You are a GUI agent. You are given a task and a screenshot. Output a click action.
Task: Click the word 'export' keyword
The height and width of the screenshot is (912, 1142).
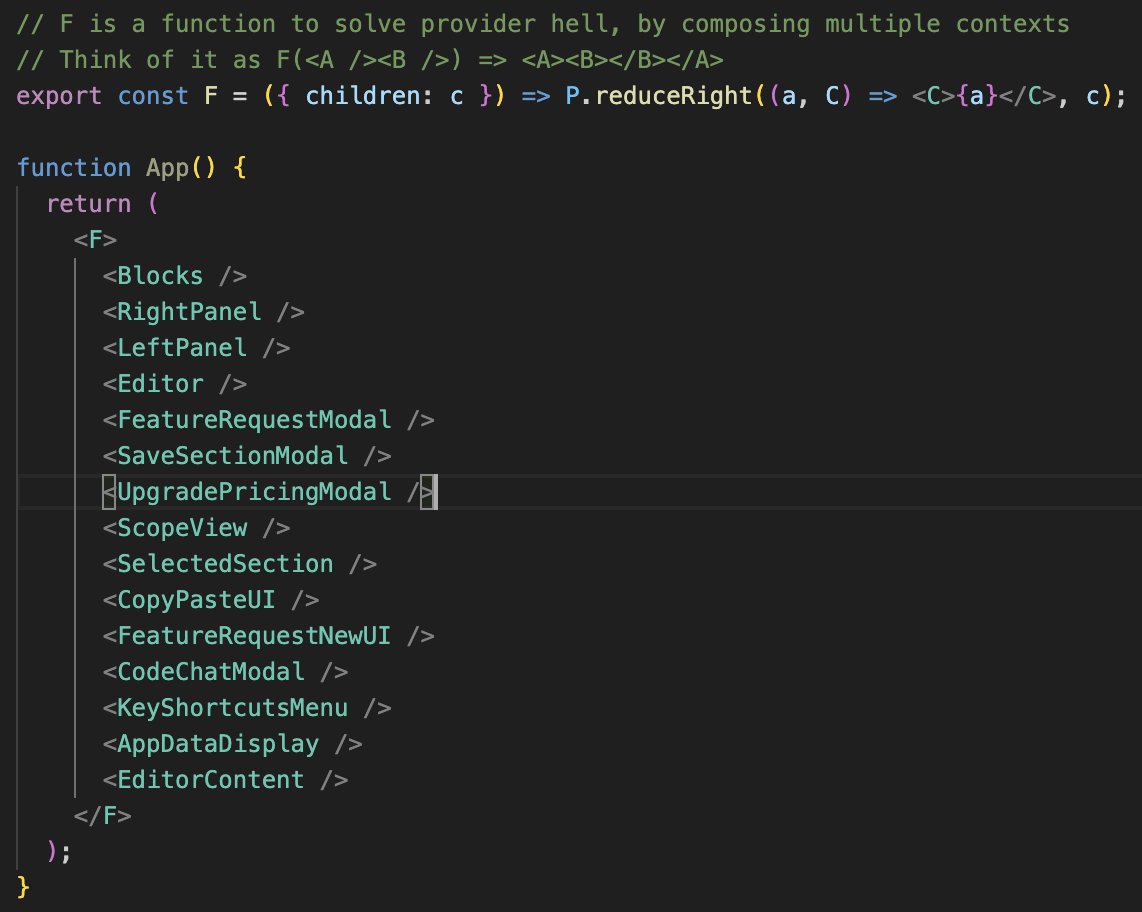tap(59, 96)
